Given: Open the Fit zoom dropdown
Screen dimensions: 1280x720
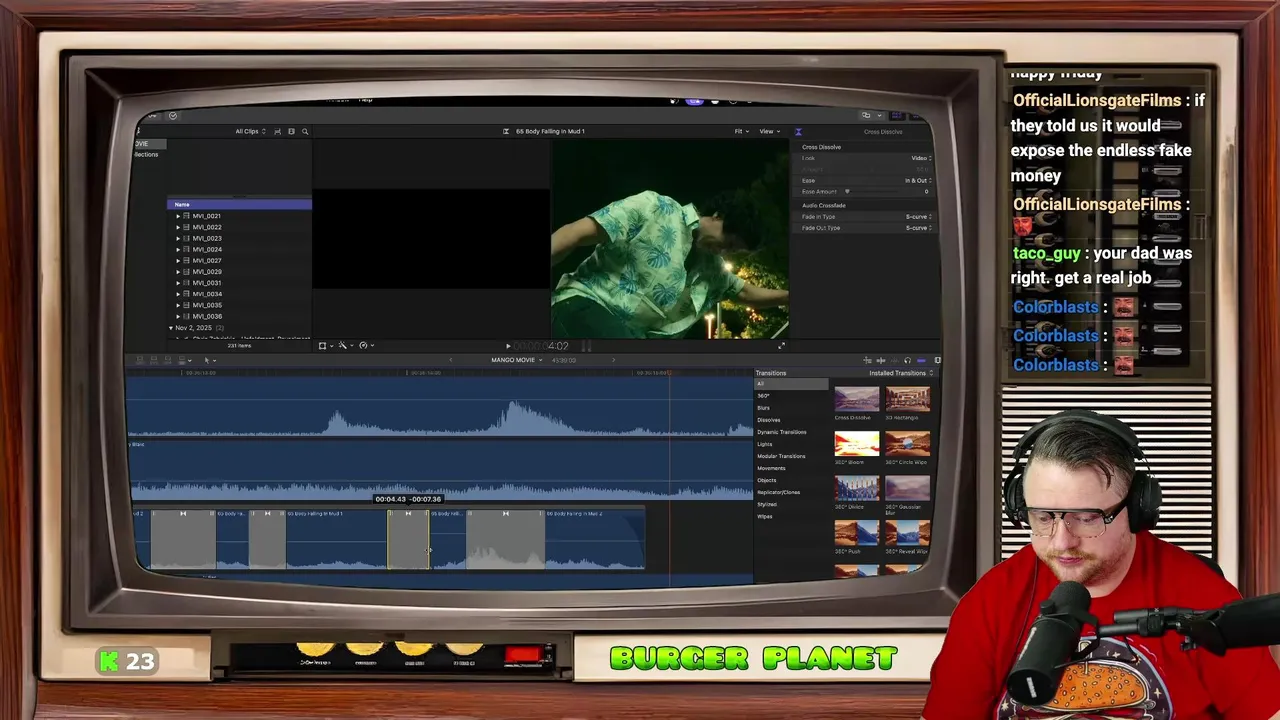Looking at the screenshot, I should 741,131.
